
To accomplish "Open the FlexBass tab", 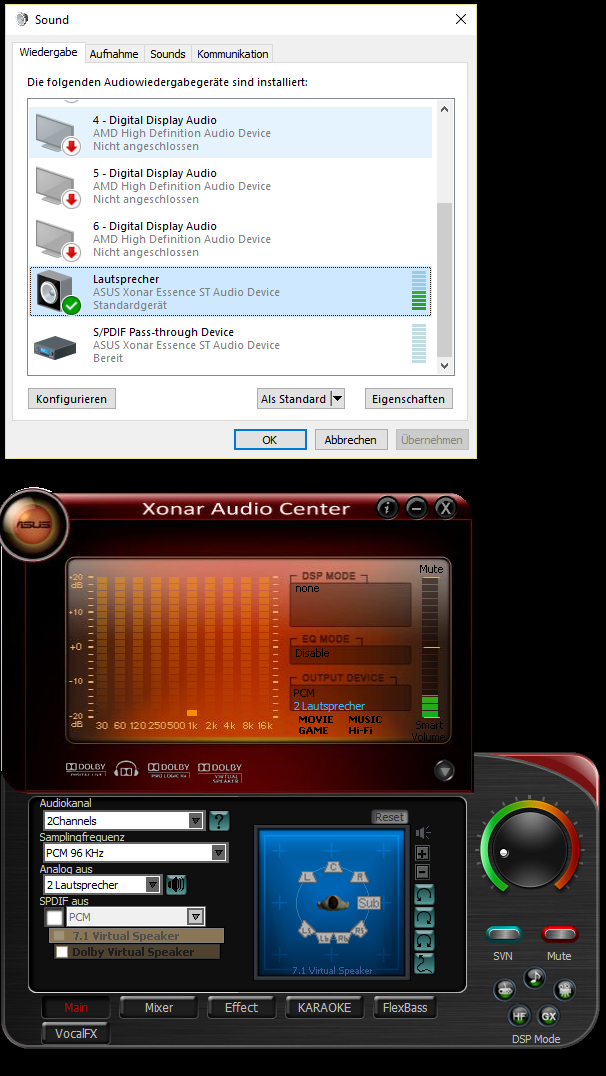I will pos(405,1007).
